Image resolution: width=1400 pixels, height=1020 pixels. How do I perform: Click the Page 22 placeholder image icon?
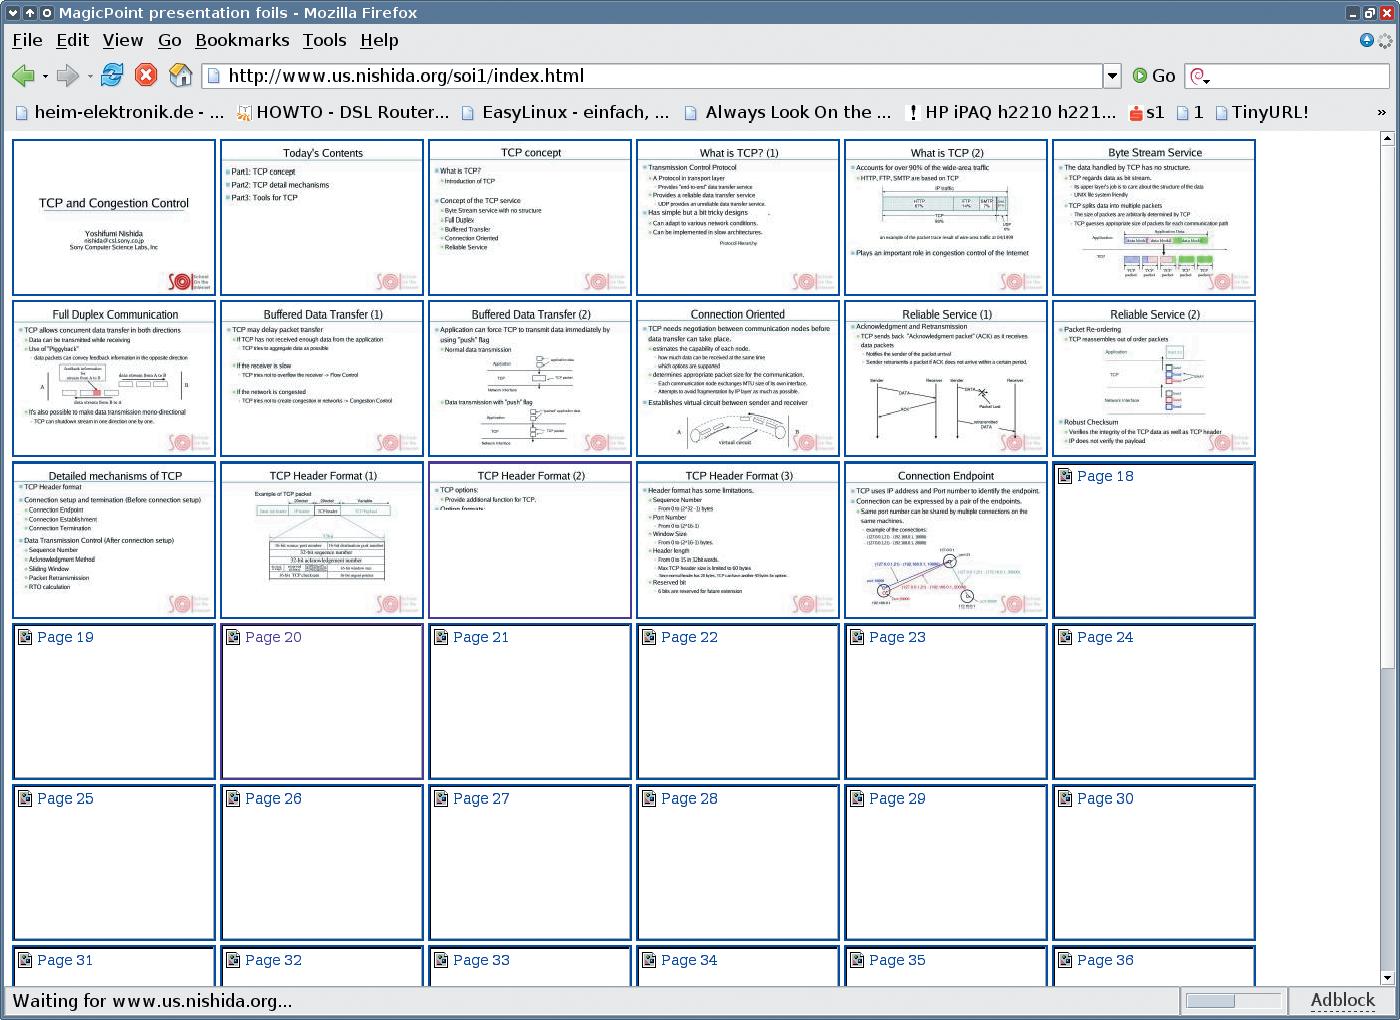(649, 637)
